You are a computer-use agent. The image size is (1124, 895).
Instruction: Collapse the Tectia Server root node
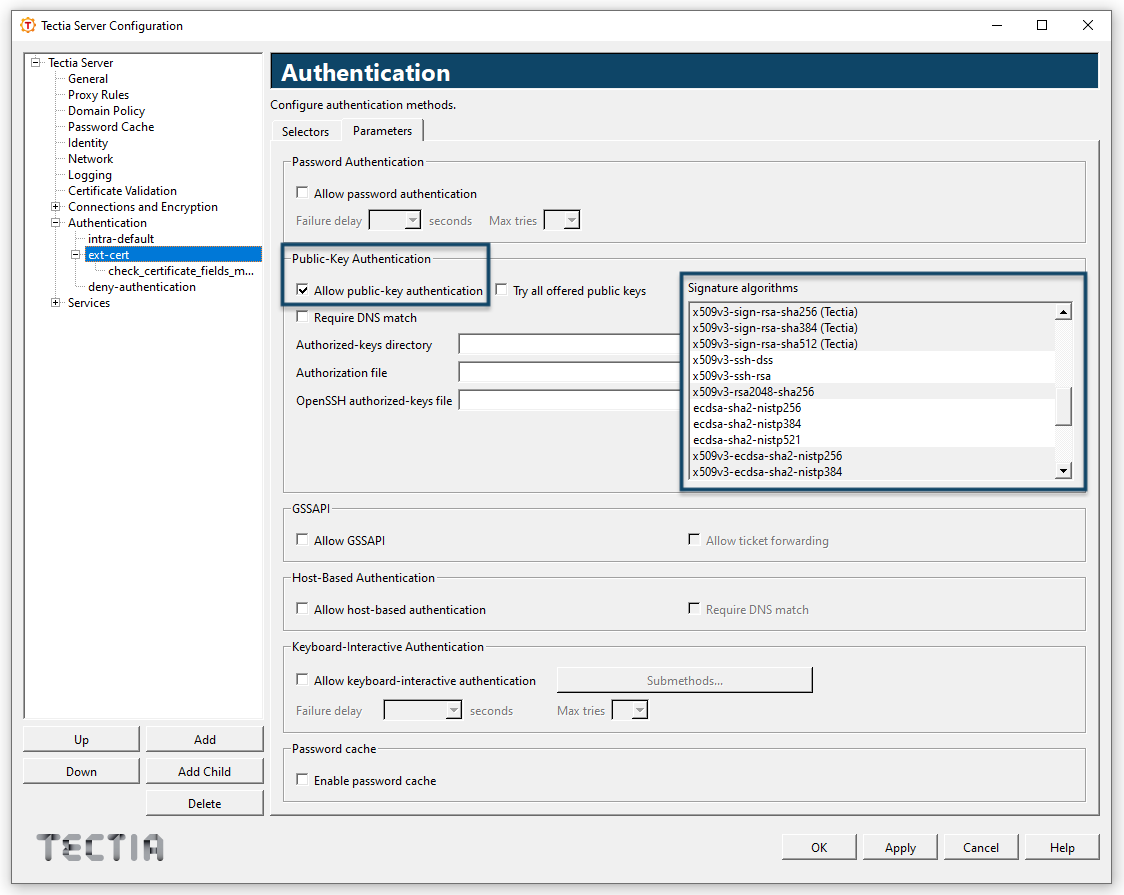tap(35, 62)
